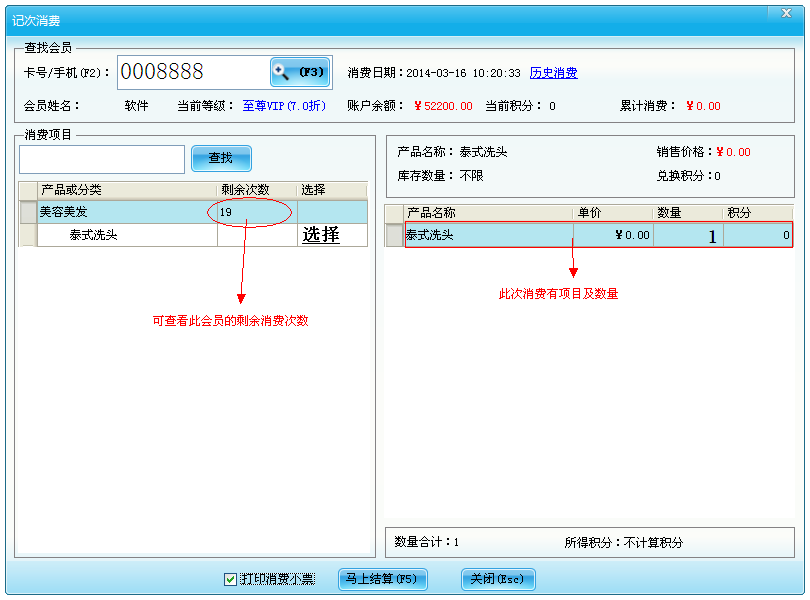This screenshot has height=600, width=810.
Task: Click the account balance ¥52200.00
Action: [x=443, y=106]
